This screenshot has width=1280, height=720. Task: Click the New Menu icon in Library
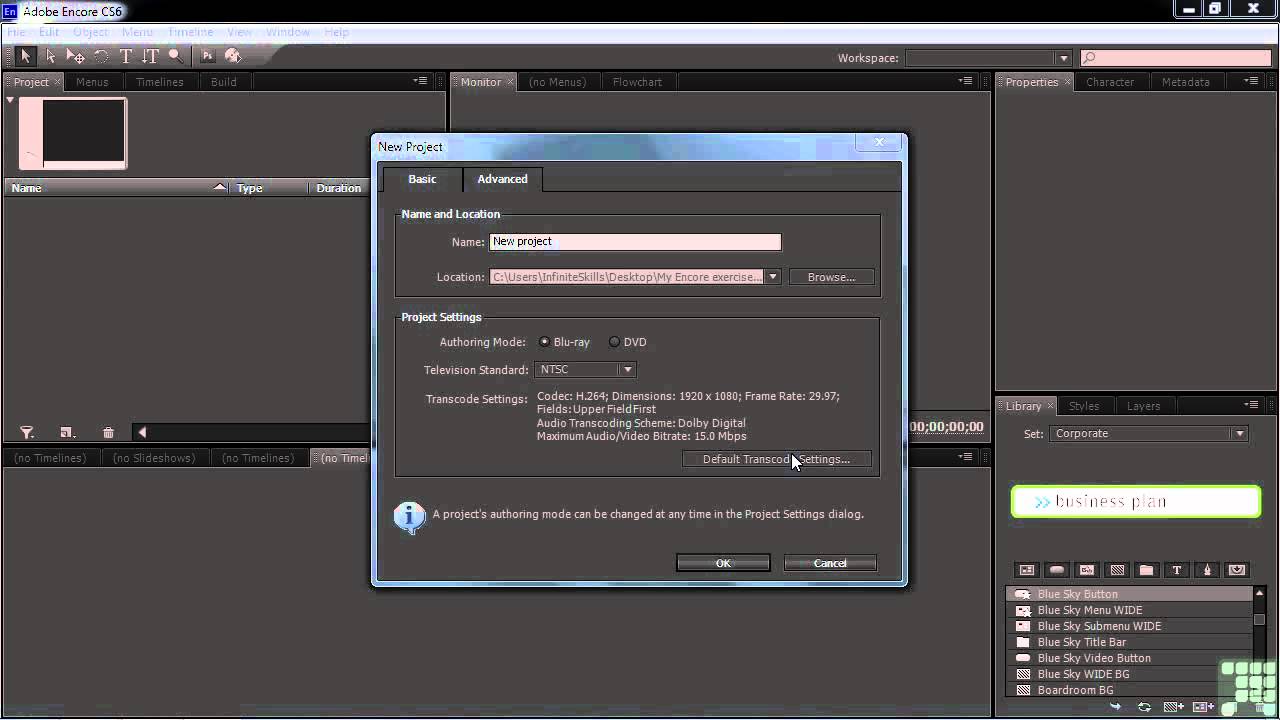point(1203,707)
